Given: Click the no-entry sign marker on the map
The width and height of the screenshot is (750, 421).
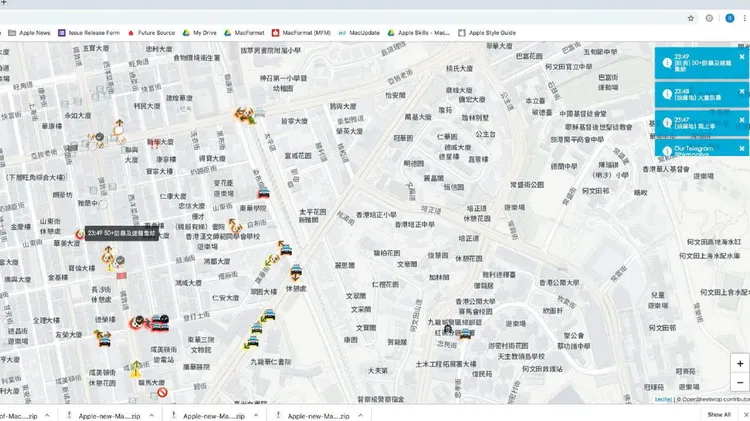Looking at the screenshot, I should [162, 392].
